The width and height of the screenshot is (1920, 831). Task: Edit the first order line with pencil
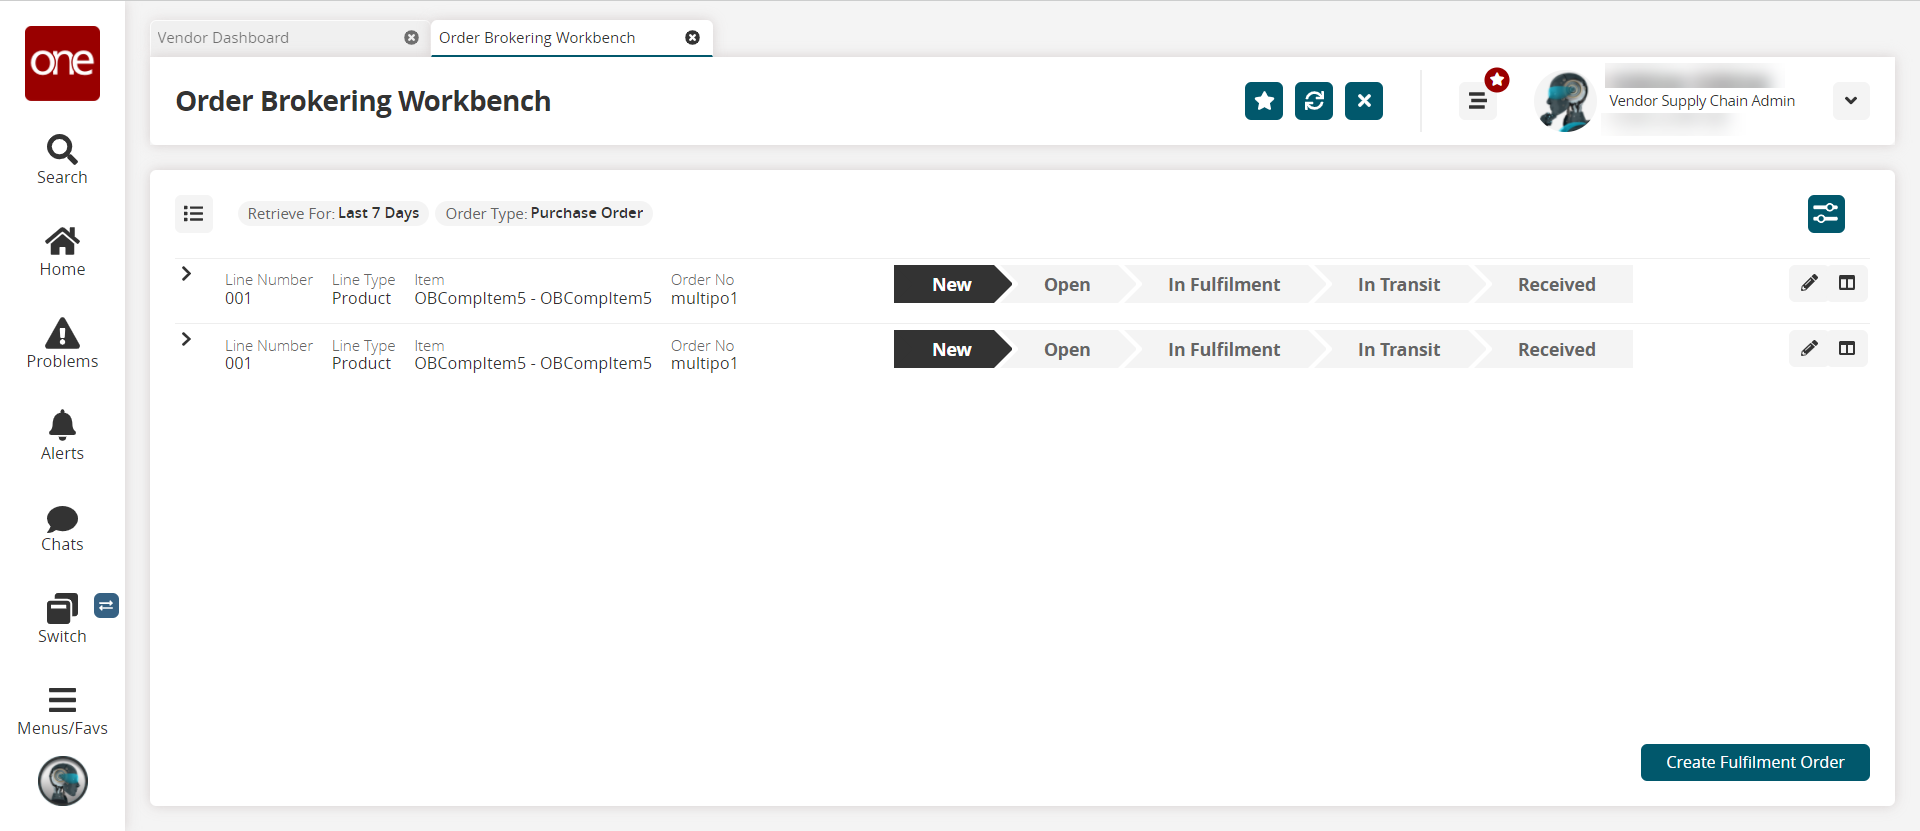1809,283
